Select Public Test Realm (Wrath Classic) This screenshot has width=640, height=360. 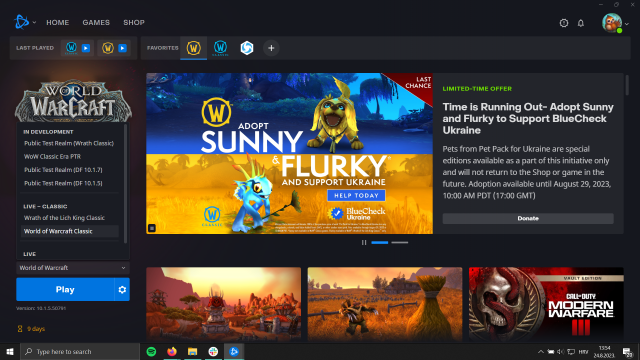tap(69, 143)
